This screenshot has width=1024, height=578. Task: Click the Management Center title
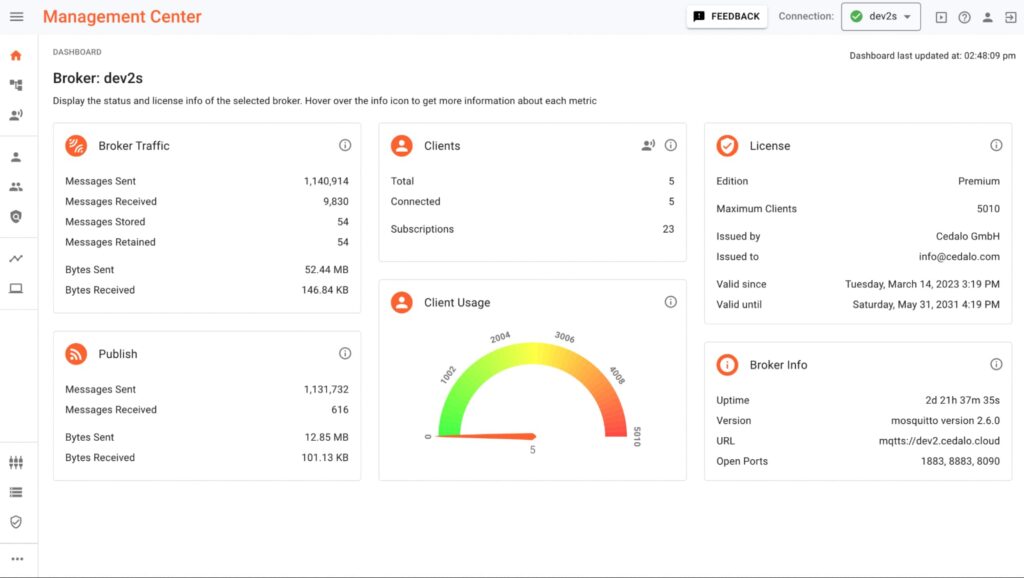[x=122, y=17]
